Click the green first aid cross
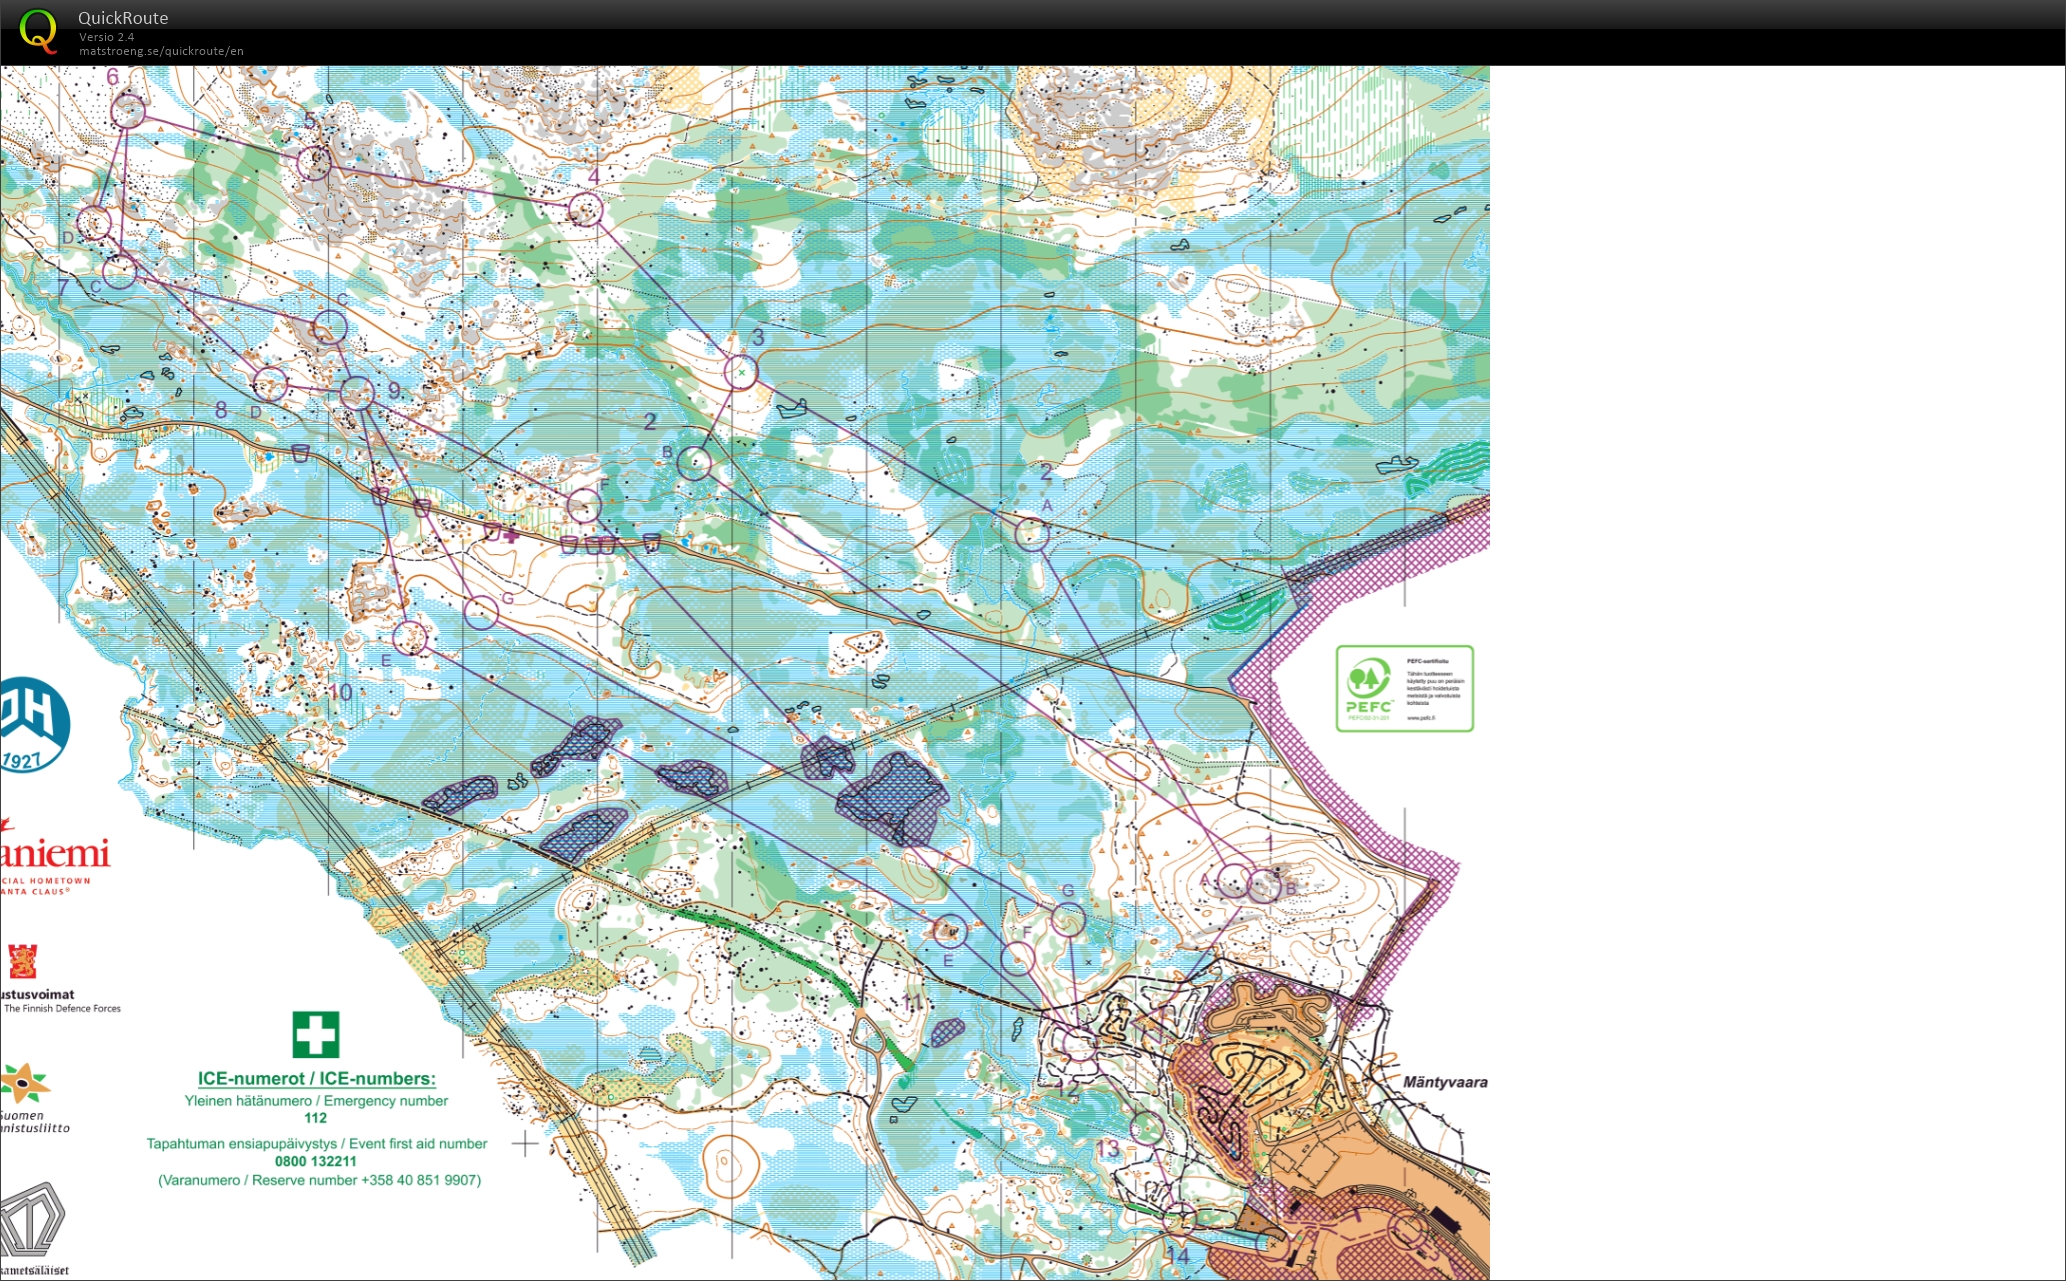2066x1281 pixels. [316, 1035]
